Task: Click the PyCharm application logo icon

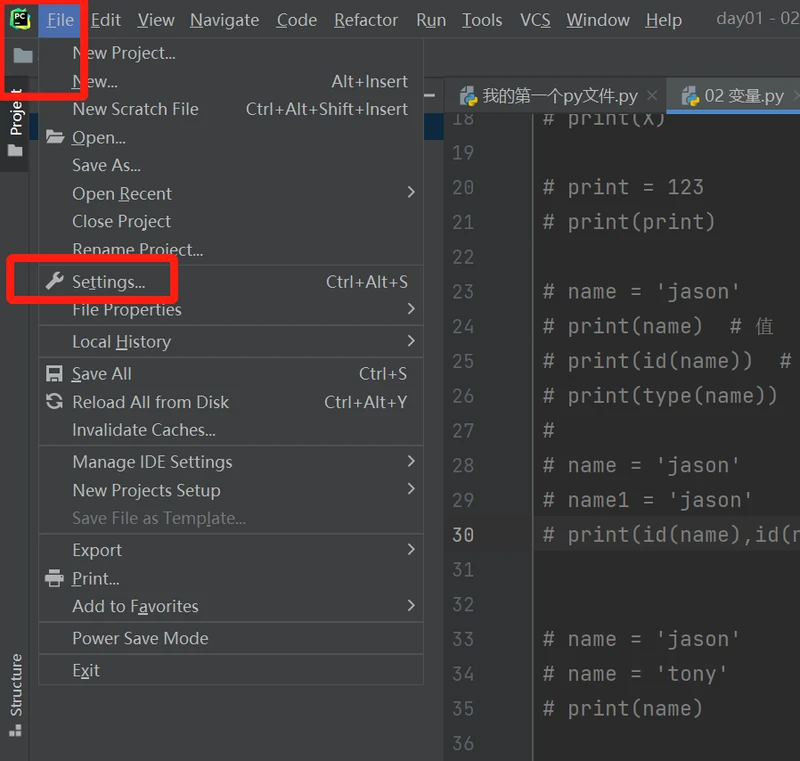Action: (20, 19)
